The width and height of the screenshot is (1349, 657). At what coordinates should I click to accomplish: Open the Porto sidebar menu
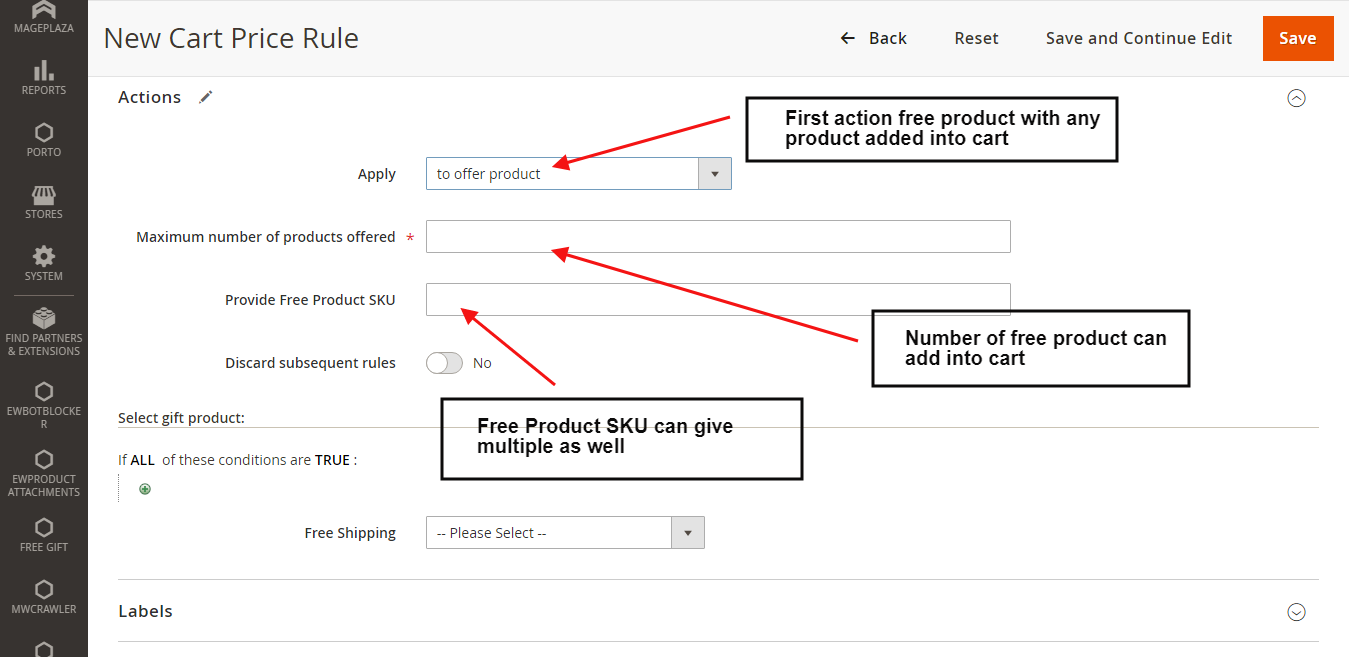(x=44, y=139)
